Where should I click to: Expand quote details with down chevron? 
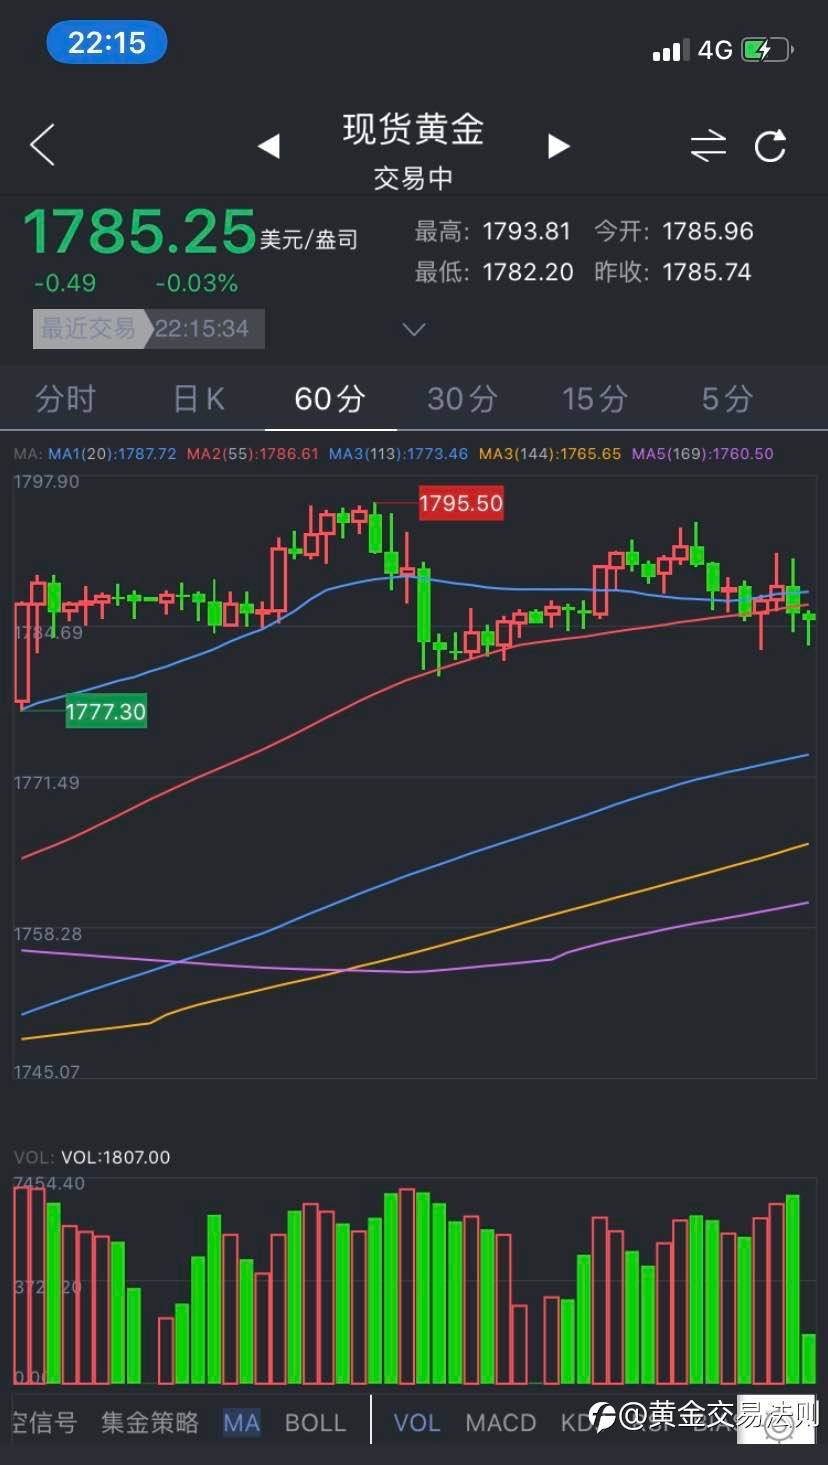tap(413, 329)
